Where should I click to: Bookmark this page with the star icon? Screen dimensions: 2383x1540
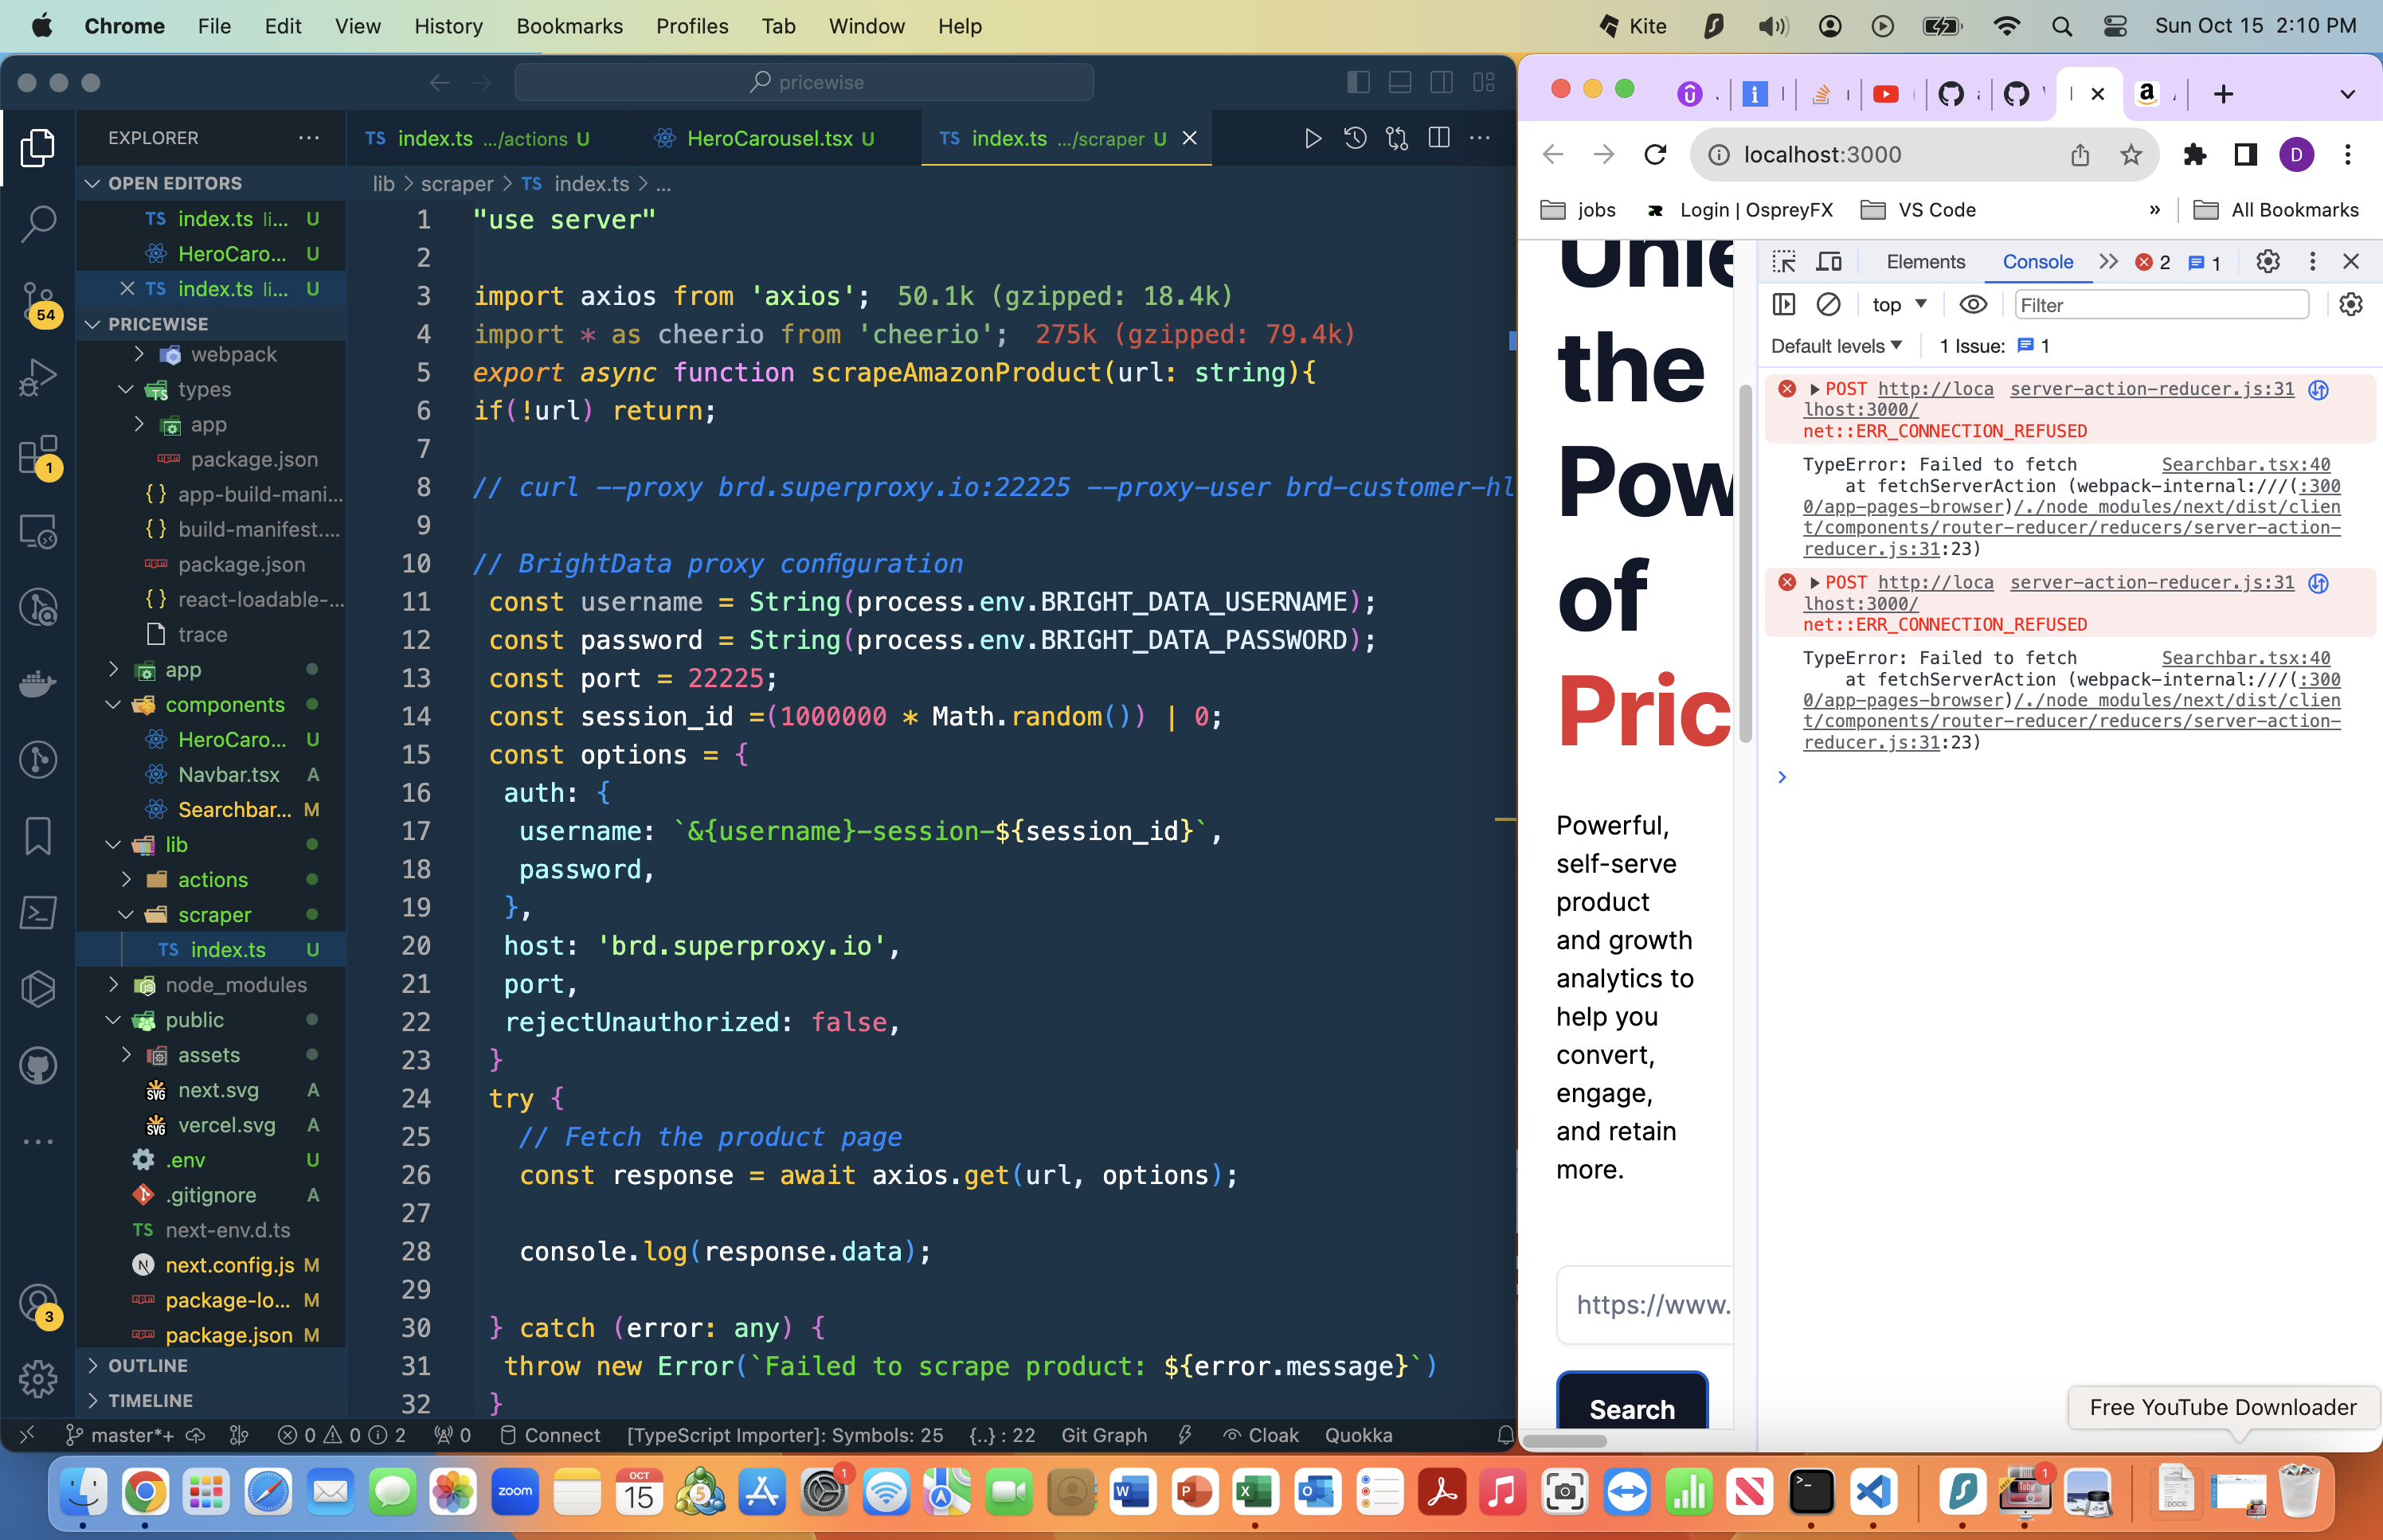coord(2131,155)
